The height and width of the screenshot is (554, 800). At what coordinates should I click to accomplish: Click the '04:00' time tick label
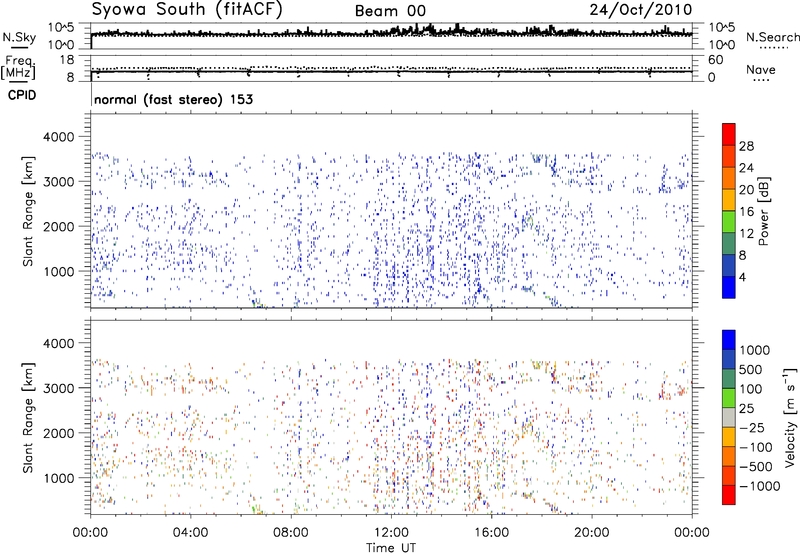[190, 533]
